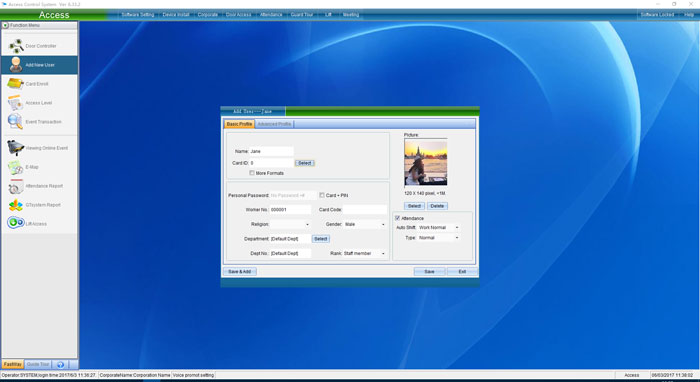Switch to the Basic Profile tab

(239, 124)
